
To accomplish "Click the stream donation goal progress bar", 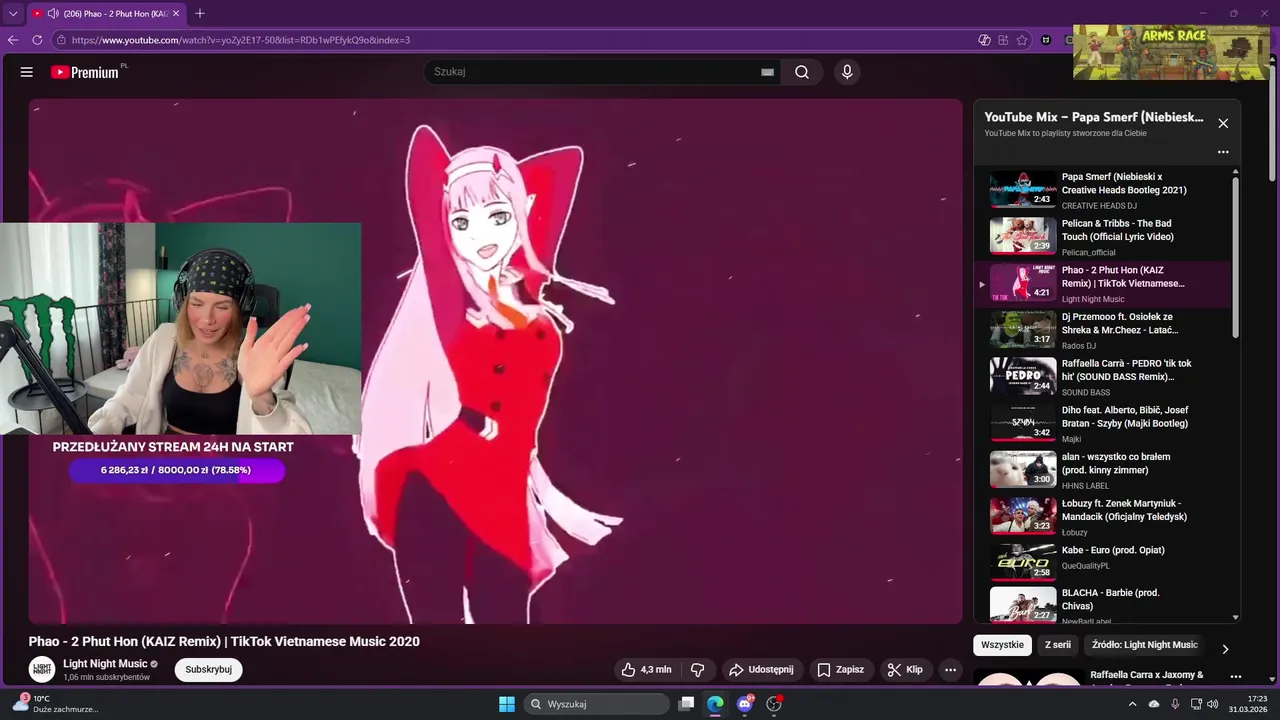I will [177, 470].
